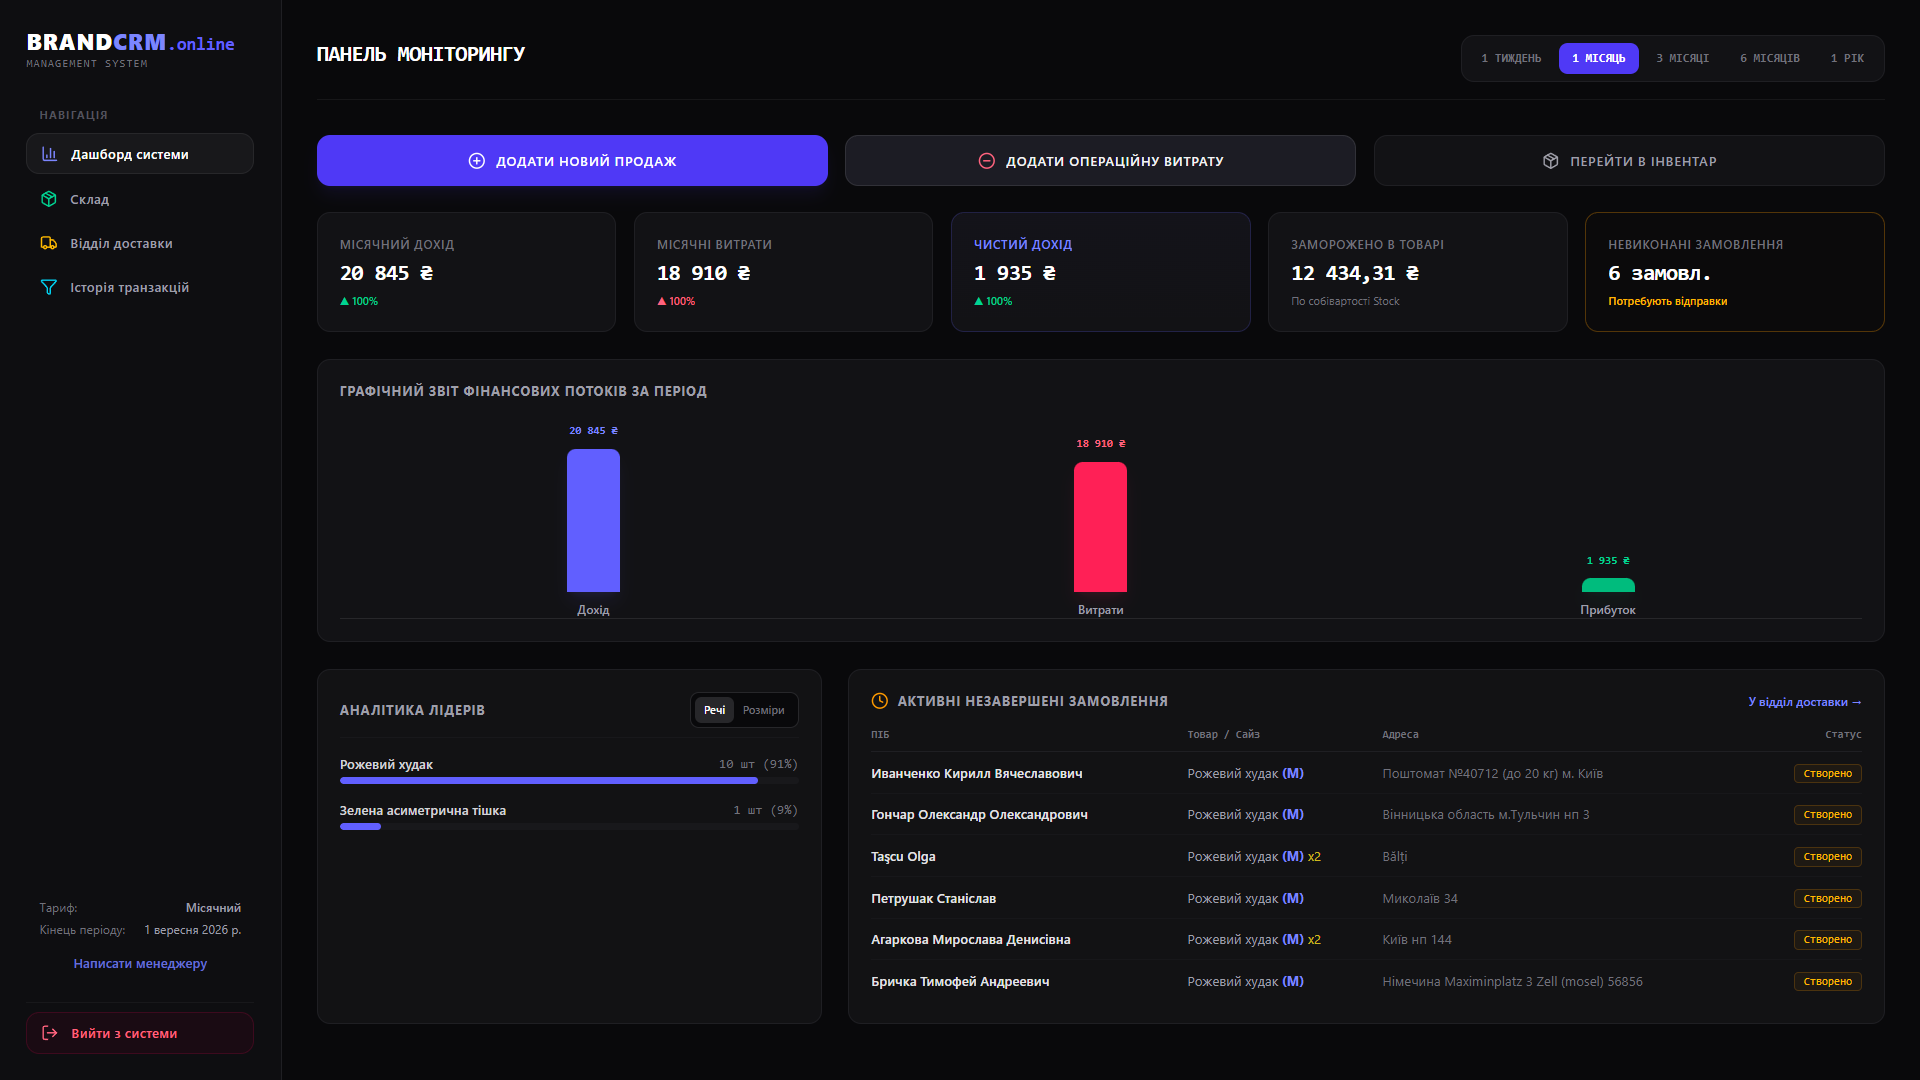
Task: Select the 1 тиждень period
Action: click(1511, 58)
